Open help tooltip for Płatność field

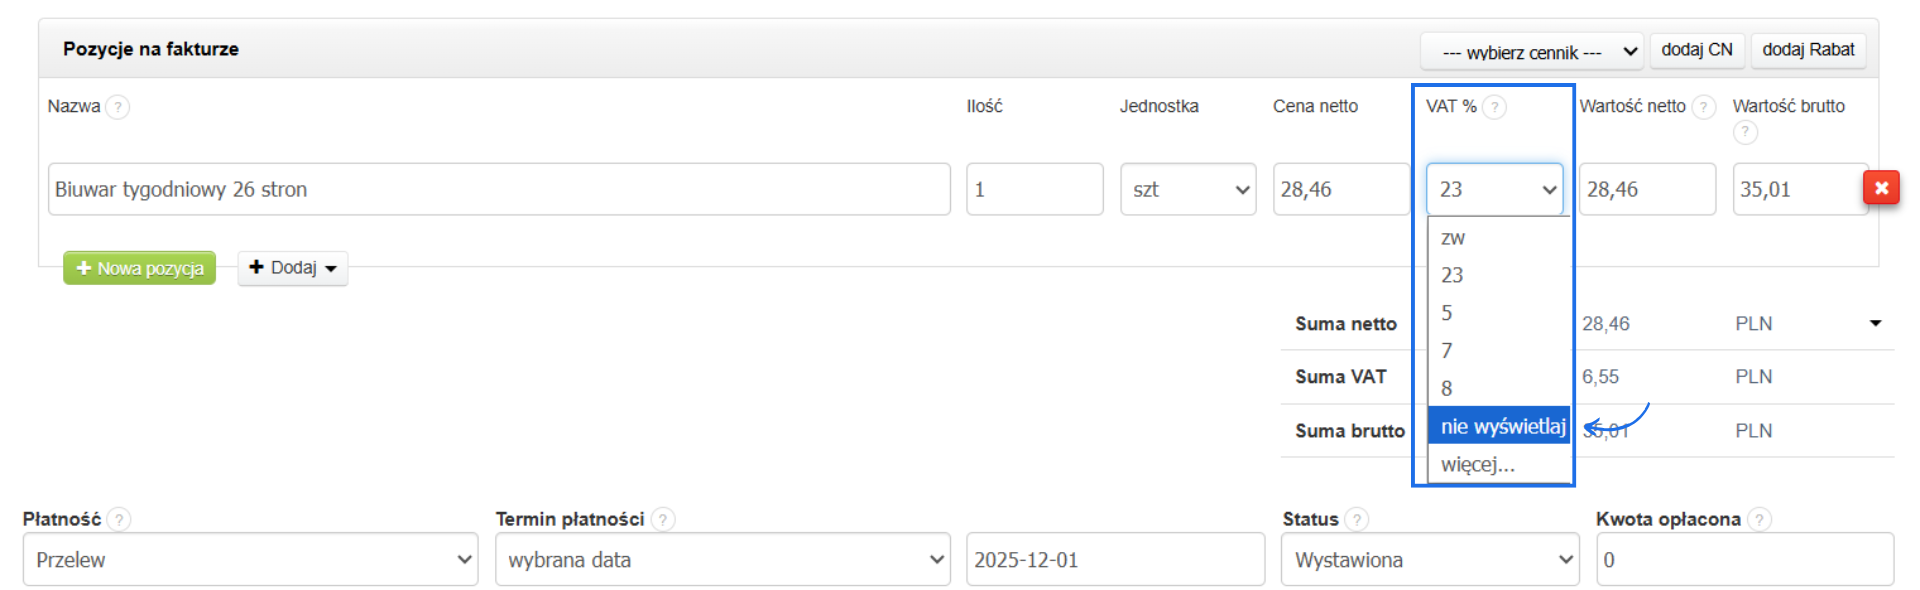(x=119, y=519)
